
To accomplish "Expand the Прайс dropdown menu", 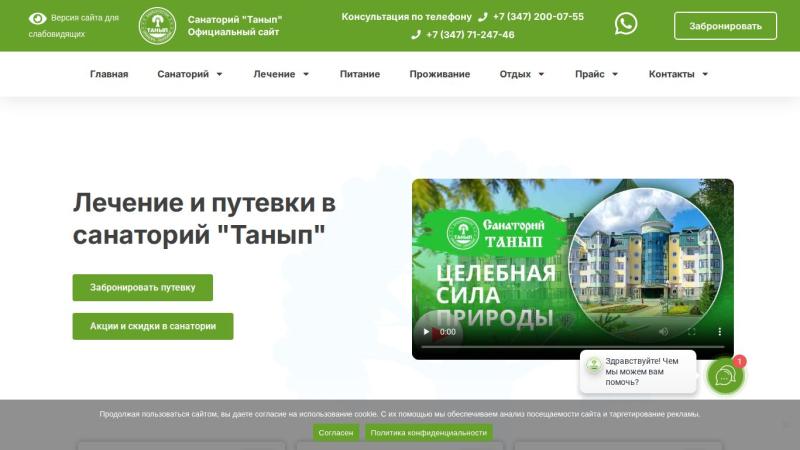I will (x=596, y=74).
